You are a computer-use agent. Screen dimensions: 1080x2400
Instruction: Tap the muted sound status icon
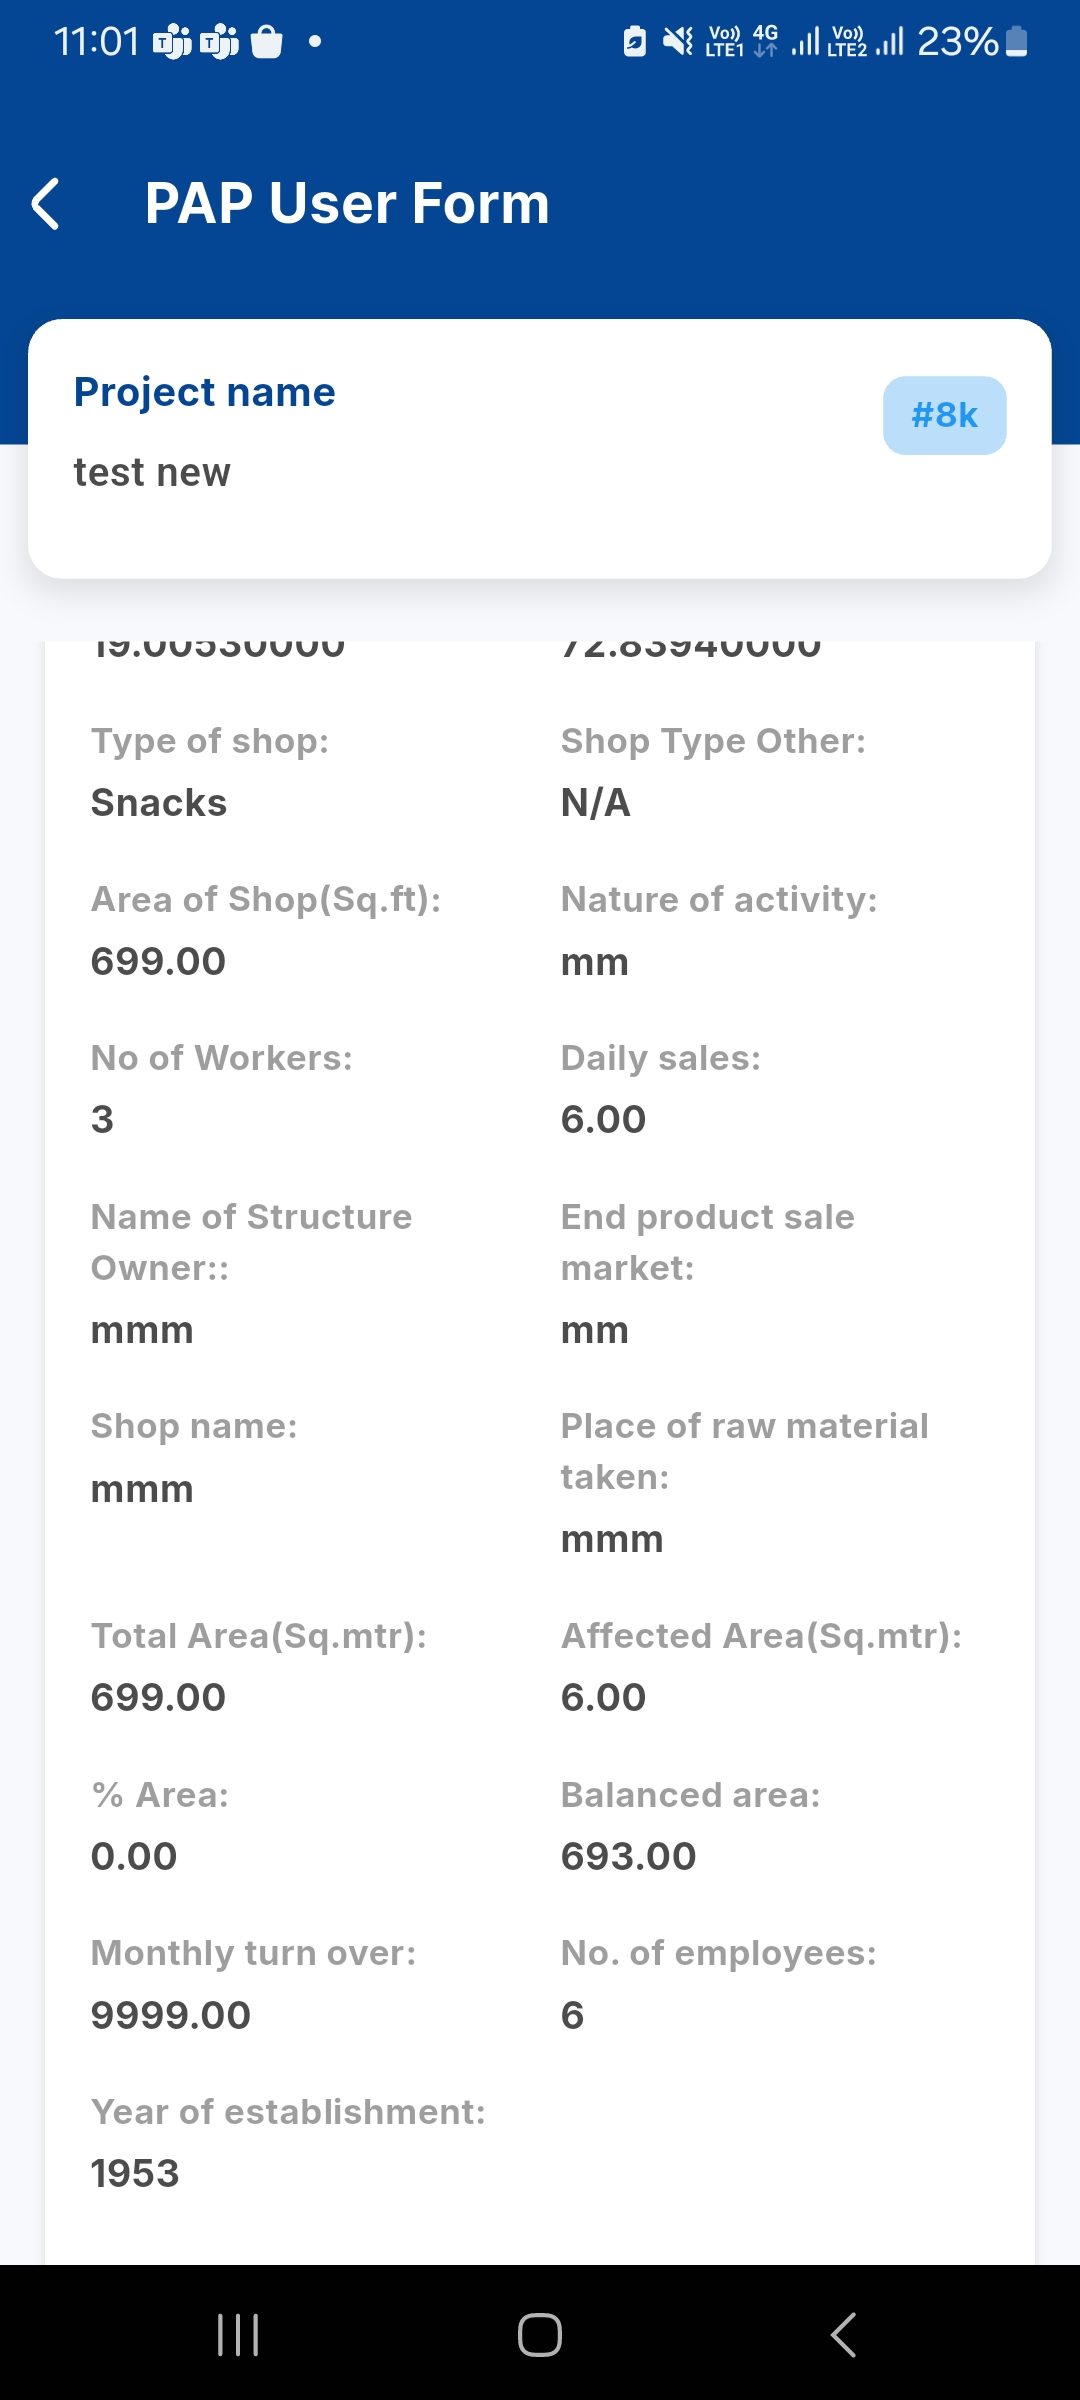tap(677, 42)
